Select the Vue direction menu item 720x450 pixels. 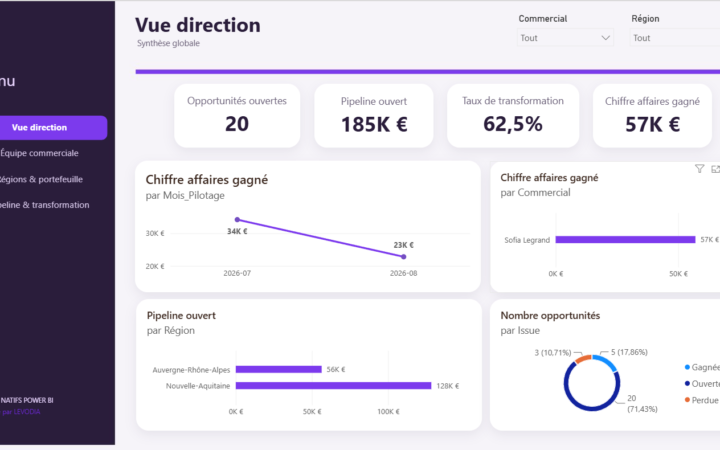coord(53,128)
